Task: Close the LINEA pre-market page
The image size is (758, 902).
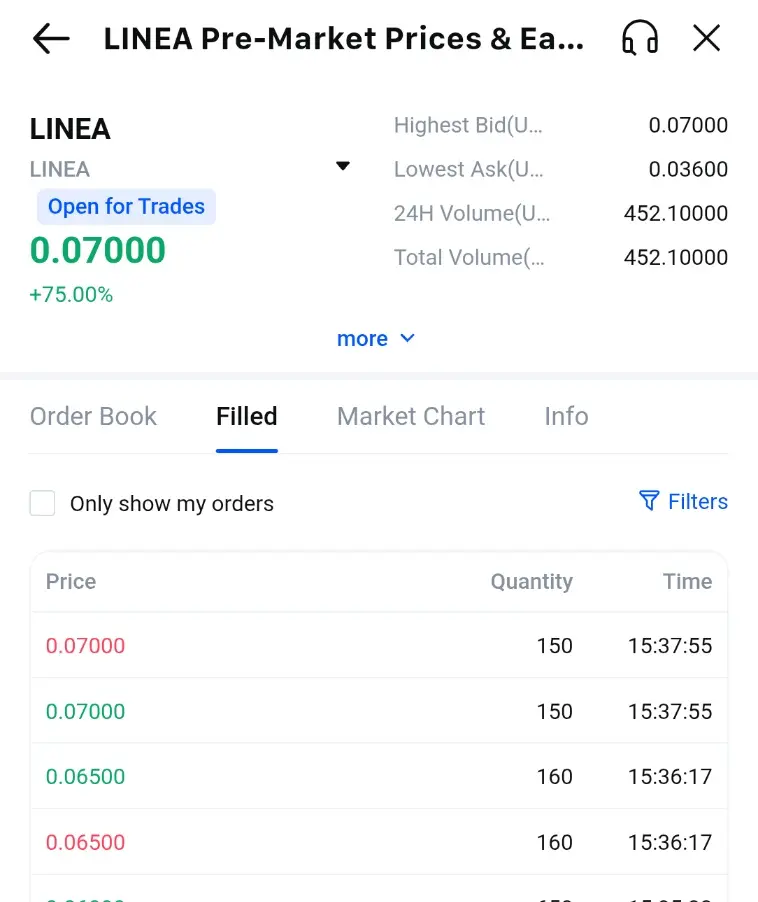Action: click(706, 39)
